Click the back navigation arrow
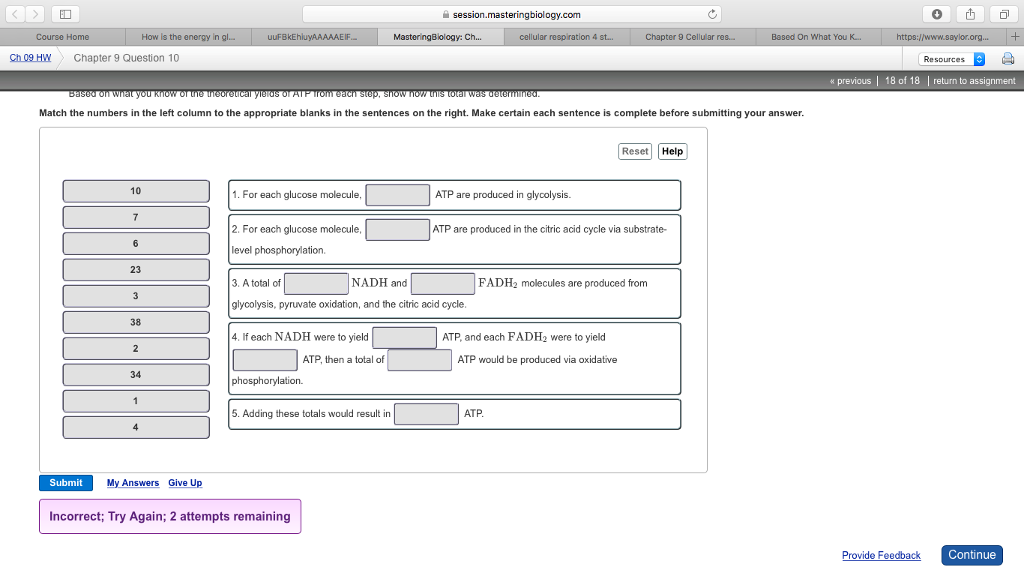Viewport: 1024px width, 576px height. click(14, 14)
